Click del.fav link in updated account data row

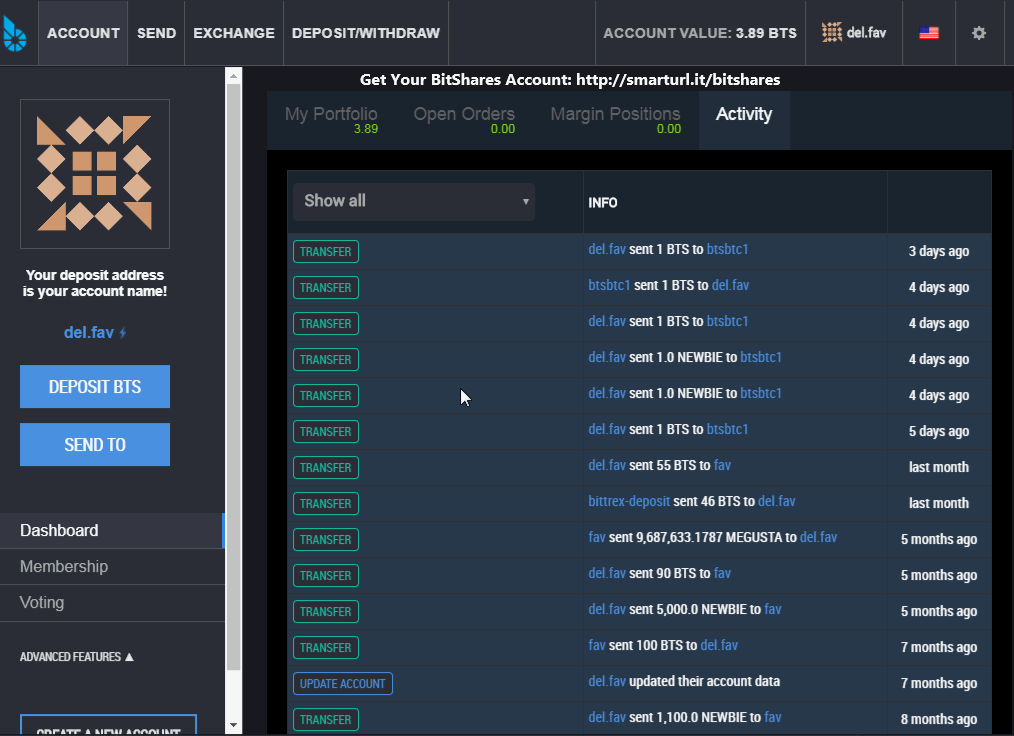(607, 681)
